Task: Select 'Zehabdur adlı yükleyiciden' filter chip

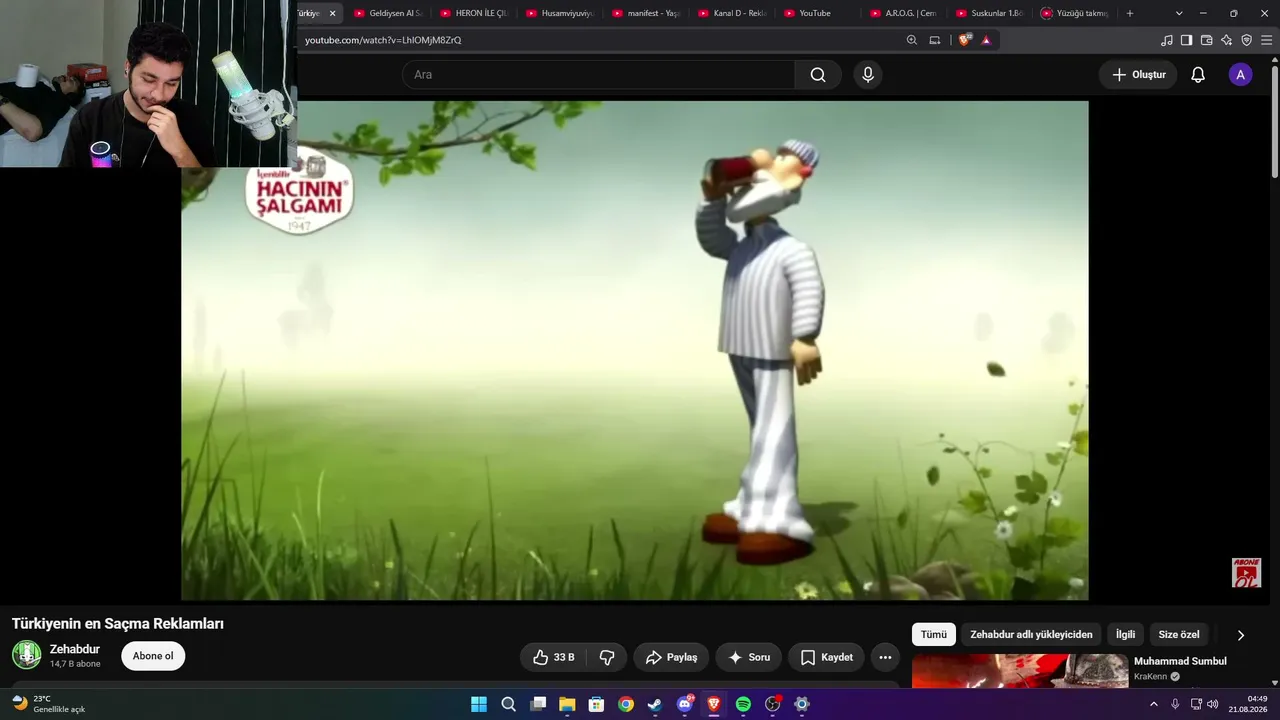Action: [x=1031, y=635]
